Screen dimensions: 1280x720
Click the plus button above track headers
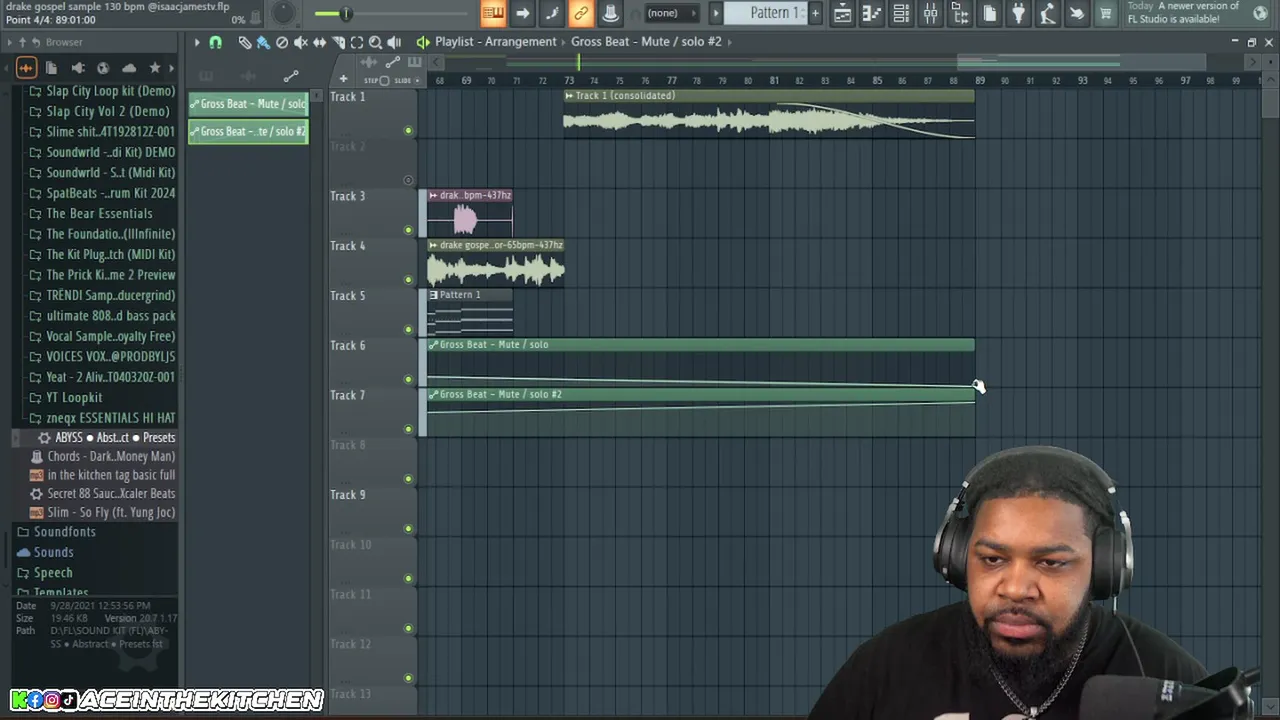click(343, 80)
